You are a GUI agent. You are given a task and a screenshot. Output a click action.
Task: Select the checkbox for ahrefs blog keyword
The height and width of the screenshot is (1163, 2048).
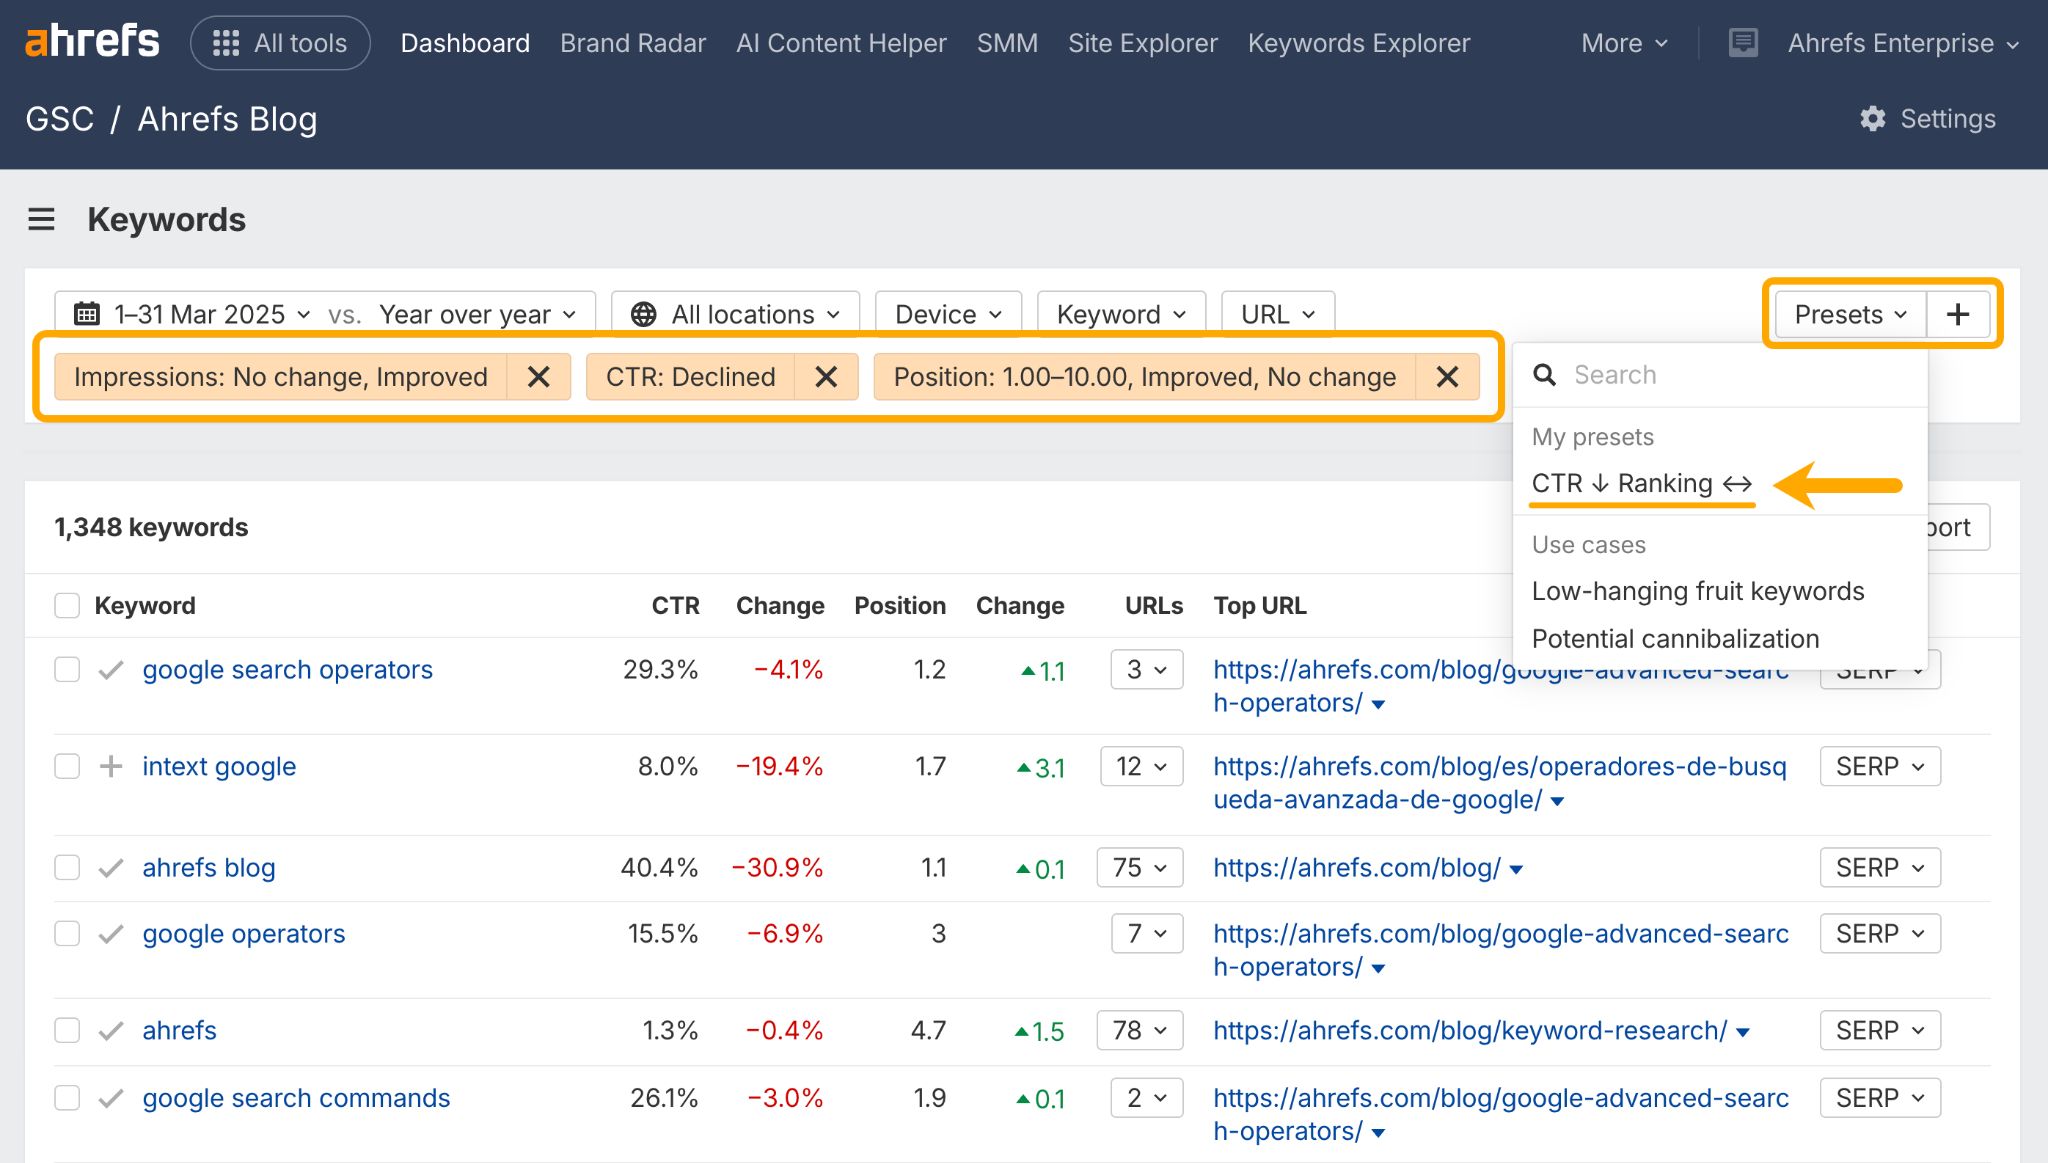(66, 867)
